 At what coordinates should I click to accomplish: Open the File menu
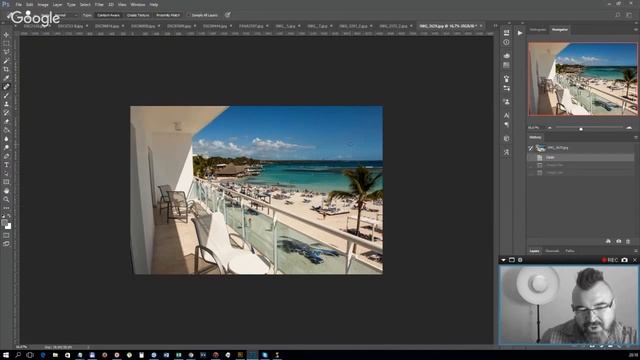(x=18, y=4)
